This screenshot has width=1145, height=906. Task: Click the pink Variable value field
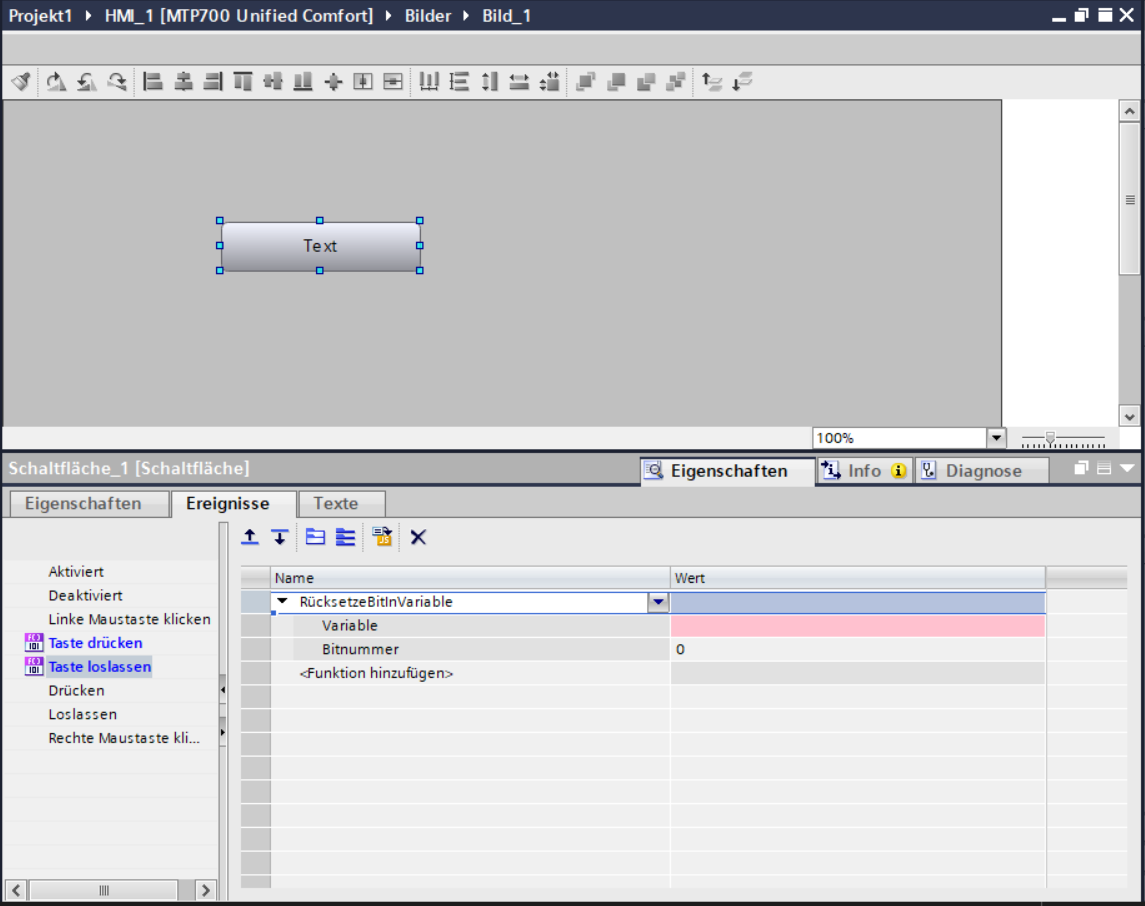click(x=857, y=626)
